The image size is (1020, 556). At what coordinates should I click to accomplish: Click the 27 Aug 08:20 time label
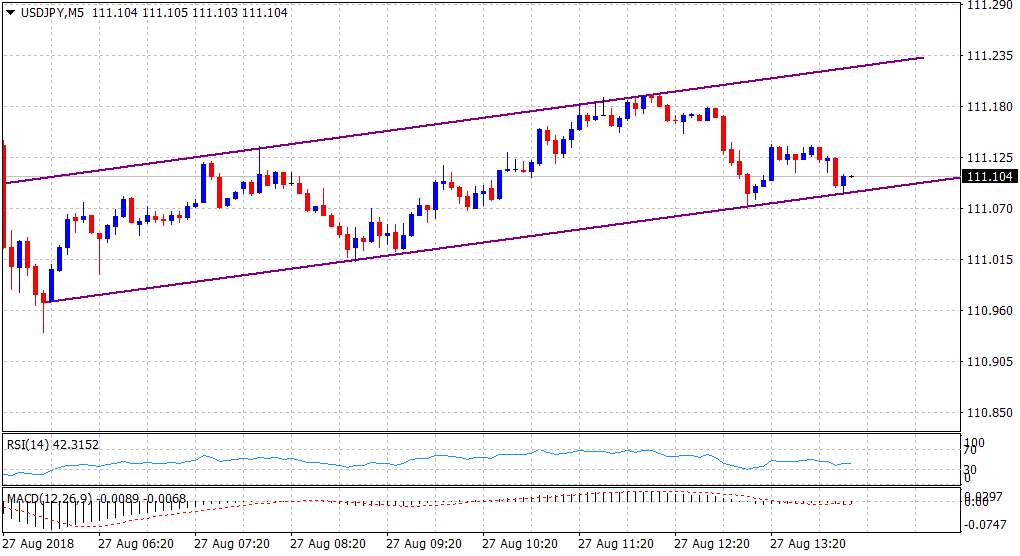tap(327, 545)
